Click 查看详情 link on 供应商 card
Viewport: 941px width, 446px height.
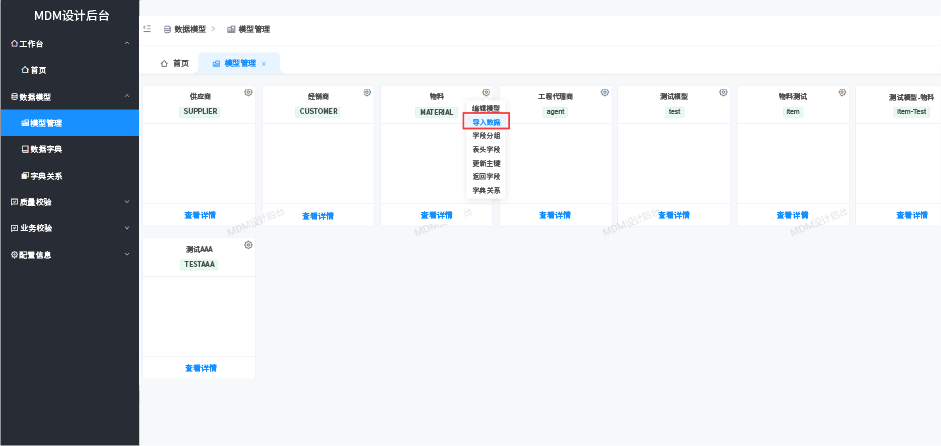click(200, 215)
